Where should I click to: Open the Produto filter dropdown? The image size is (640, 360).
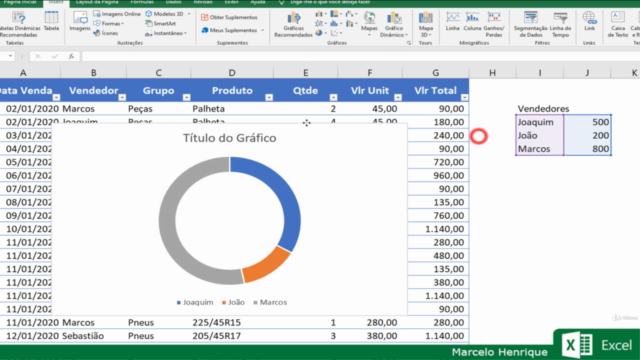(x=269, y=97)
